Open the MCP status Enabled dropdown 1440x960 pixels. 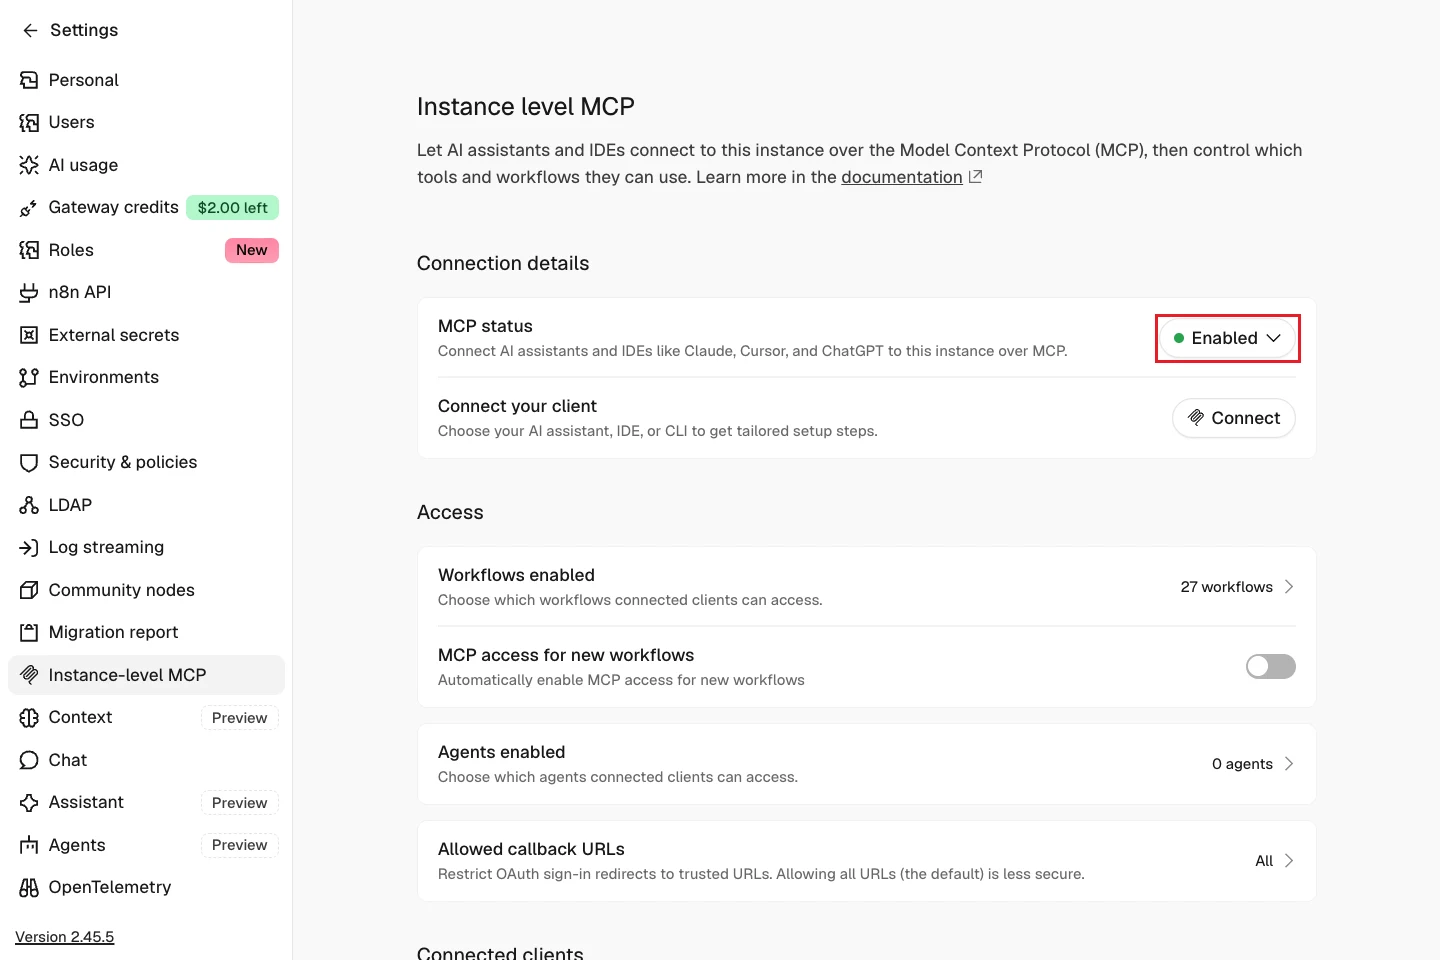[1228, 338]
